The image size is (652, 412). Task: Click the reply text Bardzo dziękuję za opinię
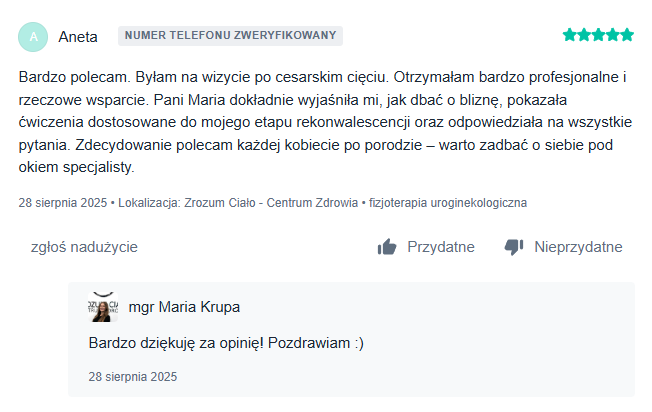(x=226, y=344)
